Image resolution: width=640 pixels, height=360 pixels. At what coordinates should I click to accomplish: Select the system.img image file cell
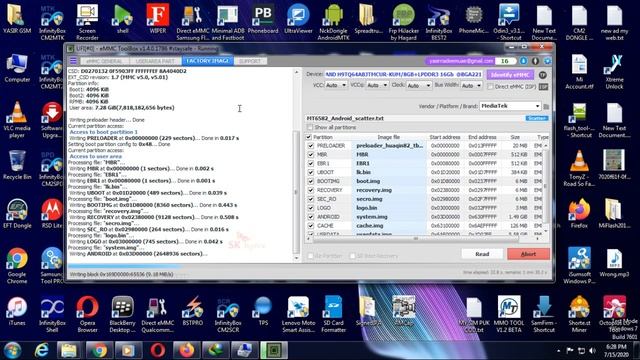(389, 217)
